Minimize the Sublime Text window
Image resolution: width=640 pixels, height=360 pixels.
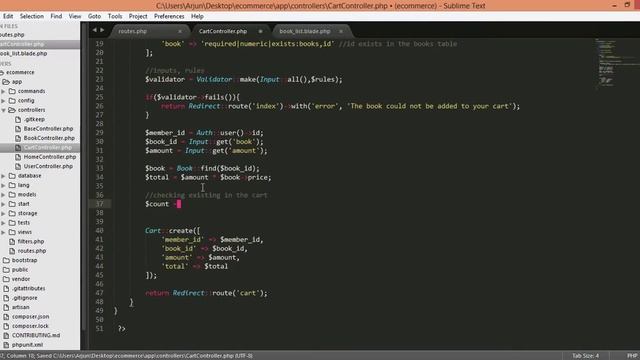click(614, 5)
